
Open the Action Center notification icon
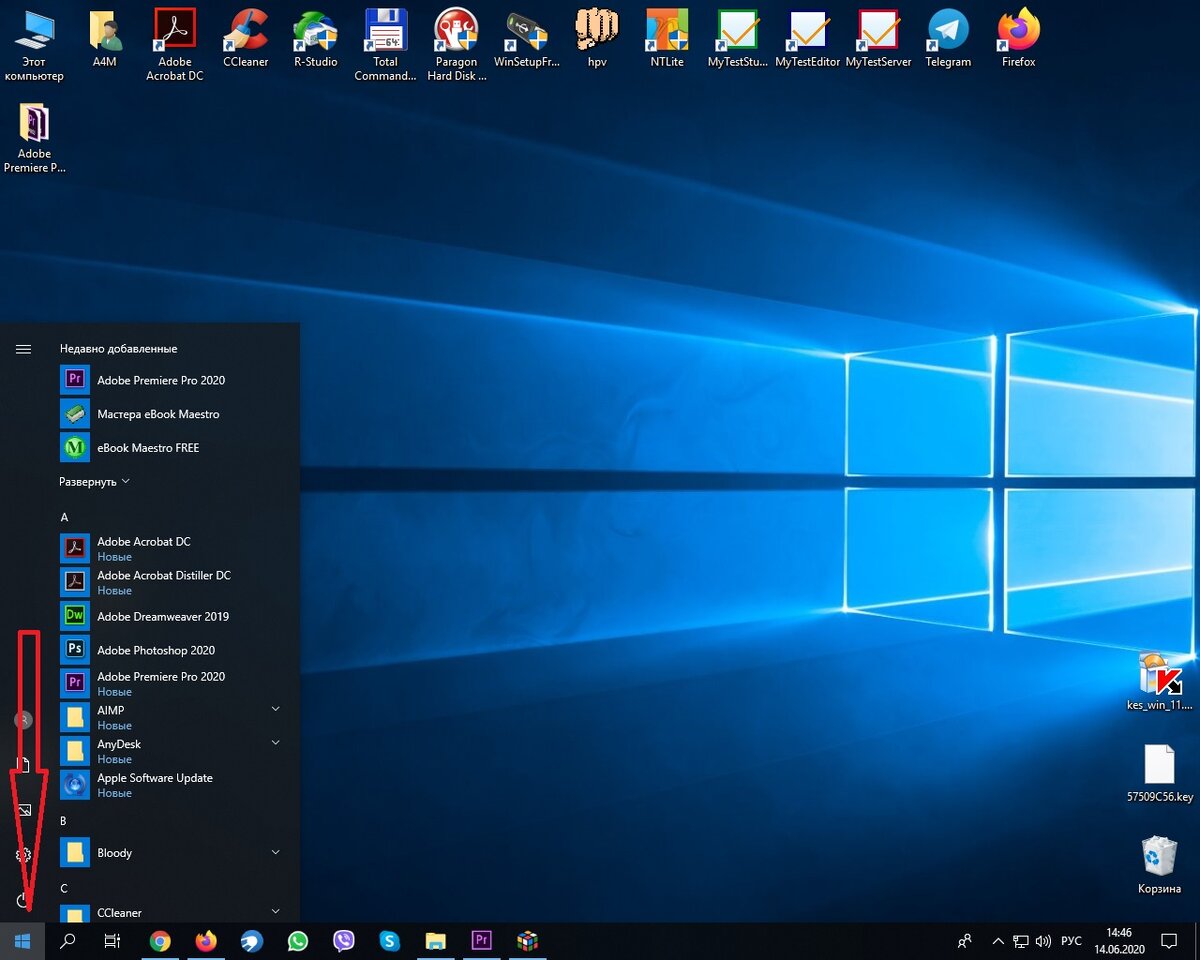[1168, 941]
